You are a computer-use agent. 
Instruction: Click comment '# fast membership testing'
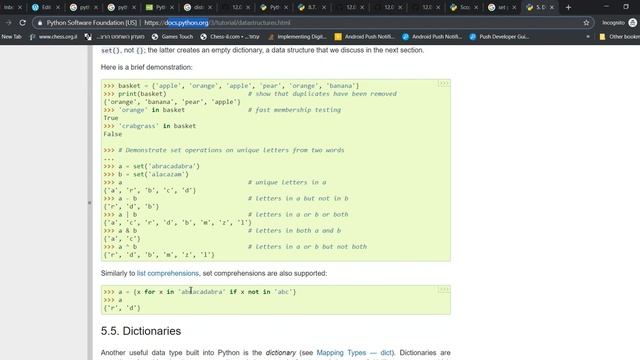(x=294, y=110)
